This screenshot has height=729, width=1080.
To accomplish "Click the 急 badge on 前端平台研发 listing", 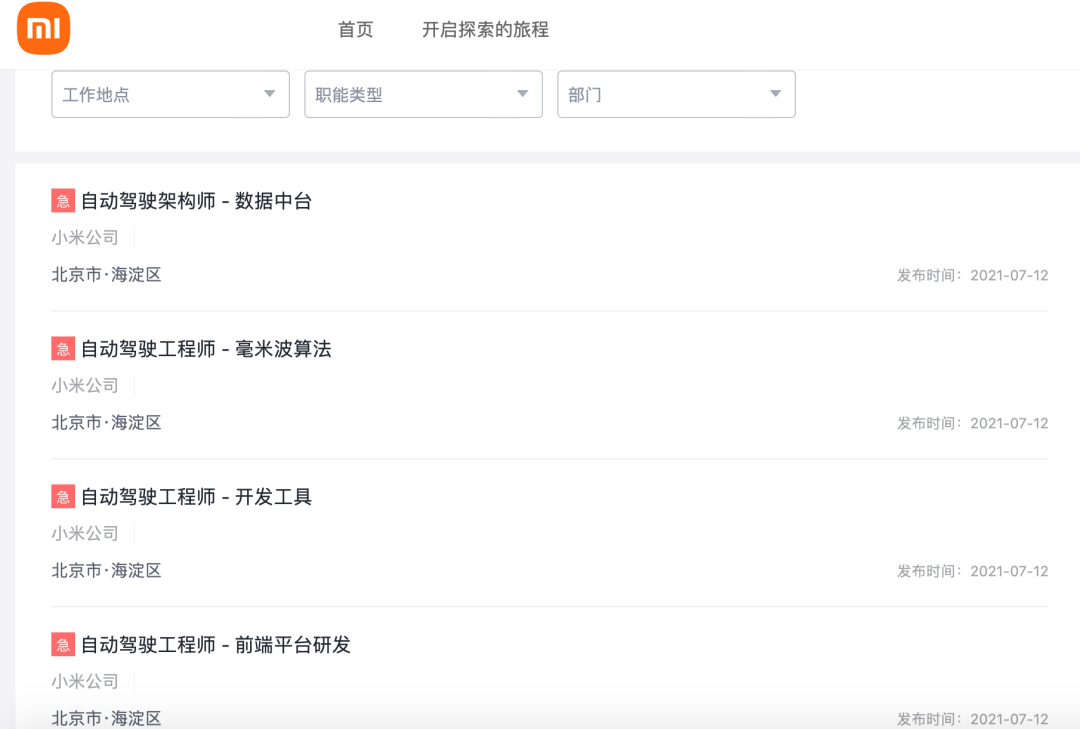I will (61, 645).
